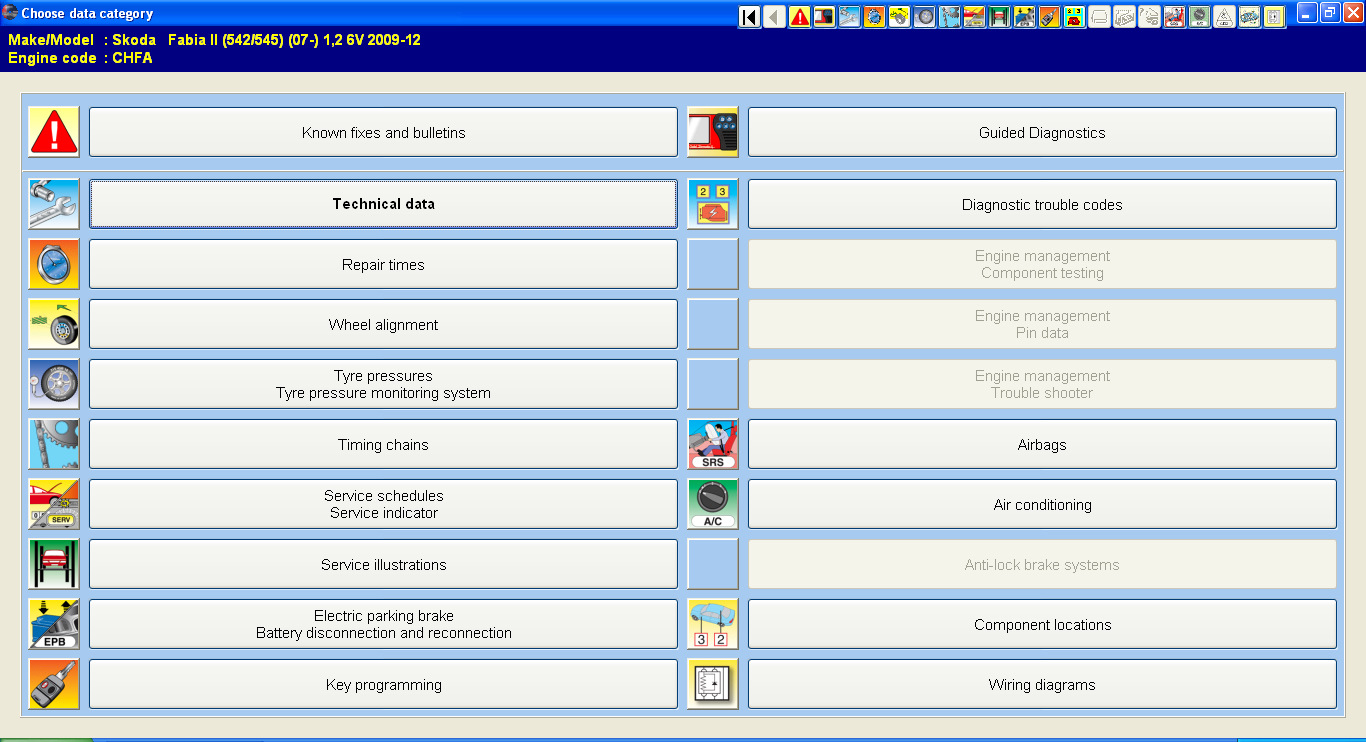Image resolution: width=1366 pixels, height=742 pixels.
Task: Open the Known fixes and bulletins button
Action: 383,132
